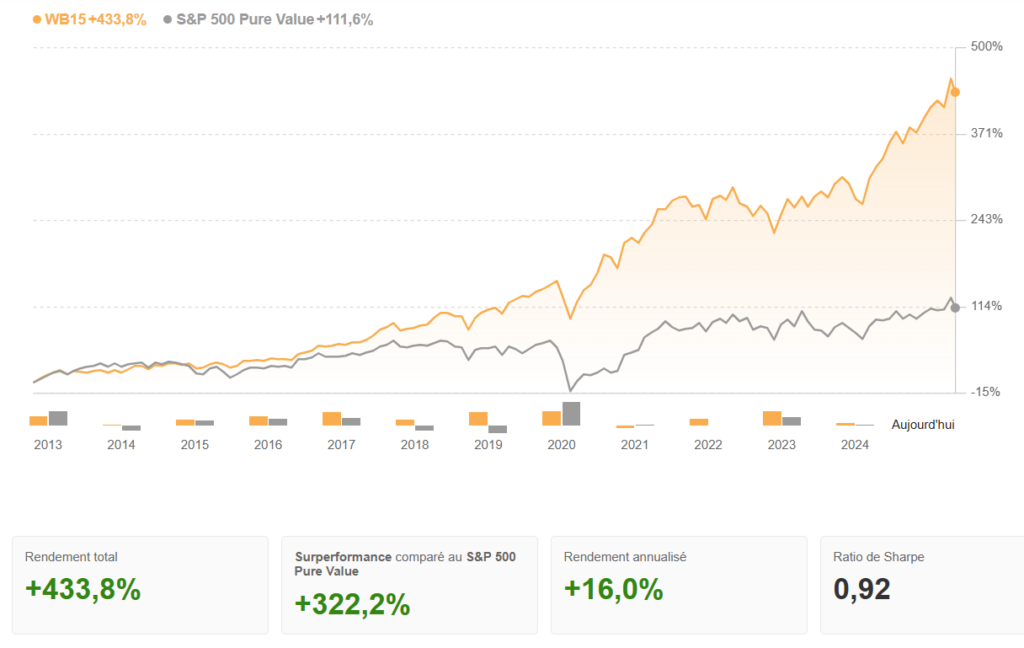Click the gray 2013 yearly return bar

[x=58, y=418]
